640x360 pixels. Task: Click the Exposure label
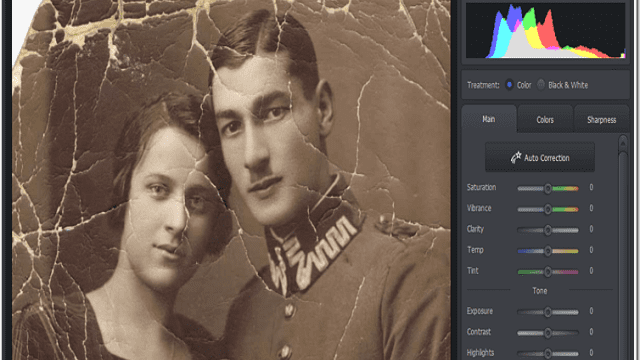click(x=480, y=311)
